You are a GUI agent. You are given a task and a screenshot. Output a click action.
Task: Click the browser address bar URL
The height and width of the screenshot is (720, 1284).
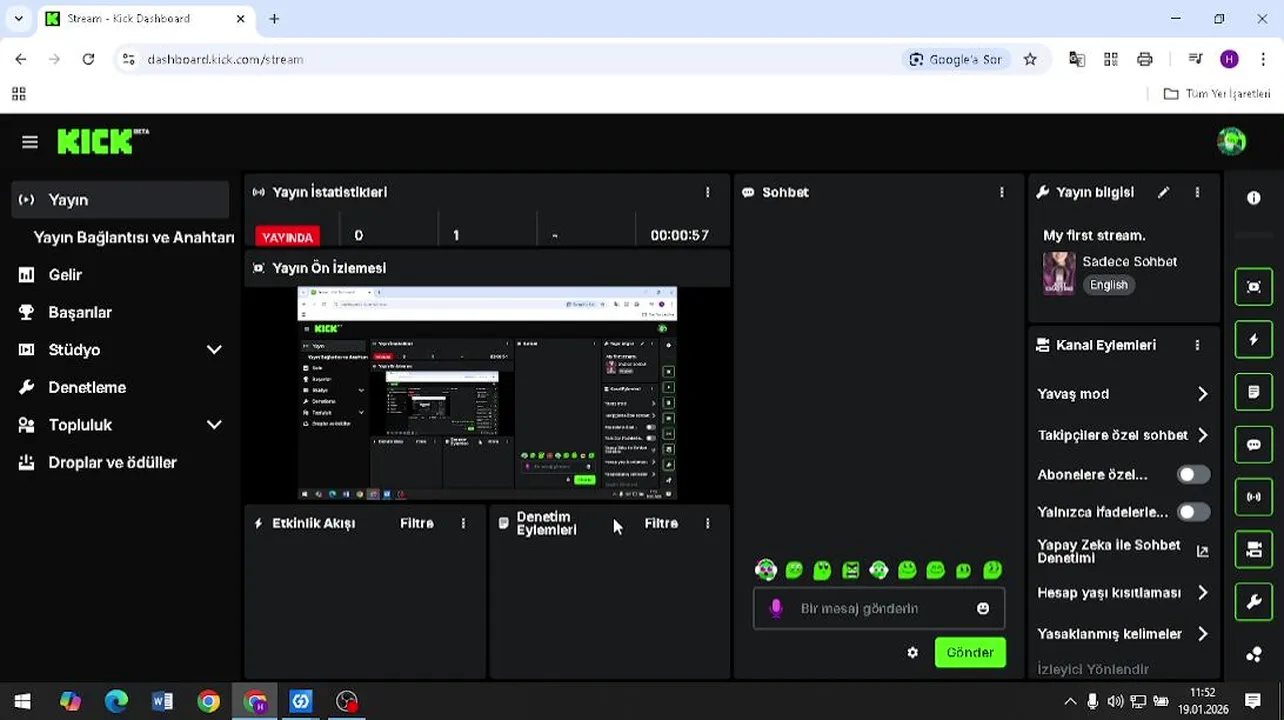coord(225,59)
